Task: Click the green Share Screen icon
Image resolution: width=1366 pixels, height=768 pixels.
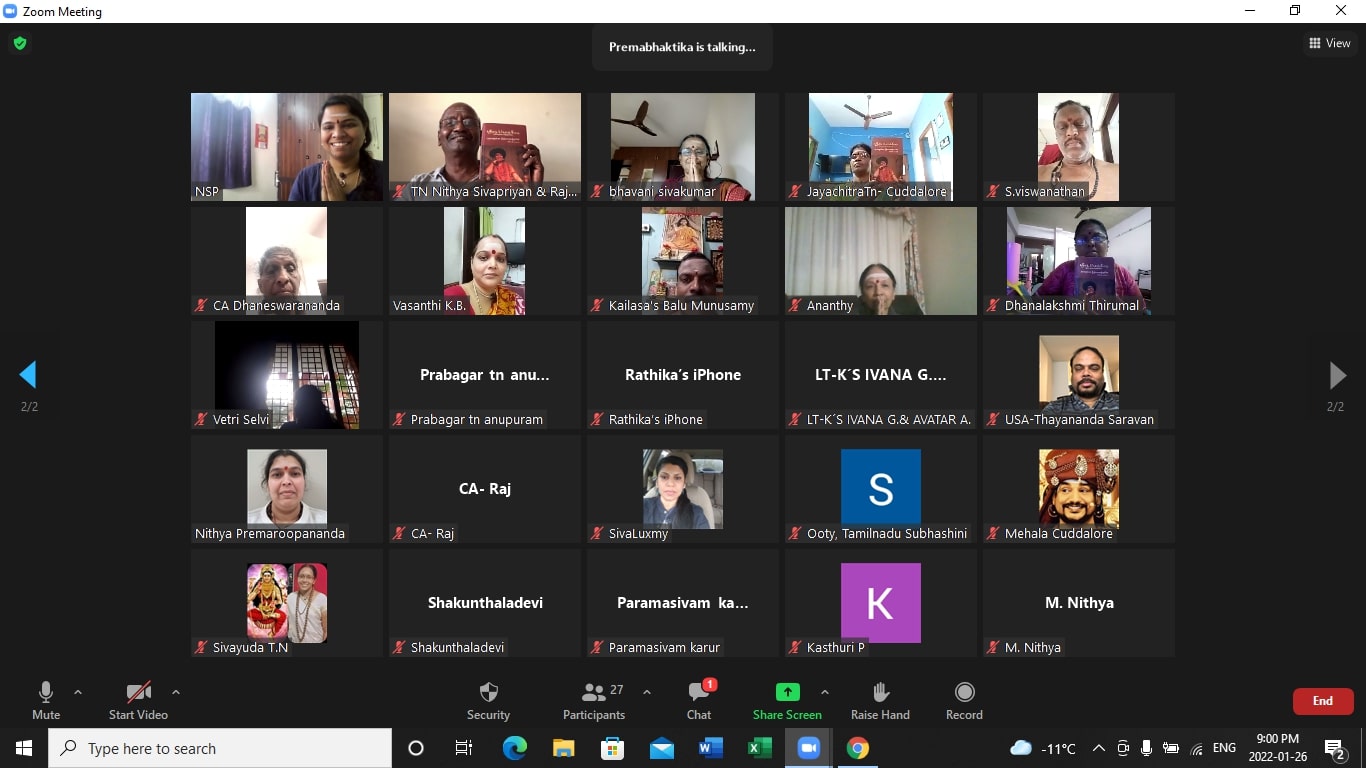Action: pyautogui.click(x=787, y=692)
